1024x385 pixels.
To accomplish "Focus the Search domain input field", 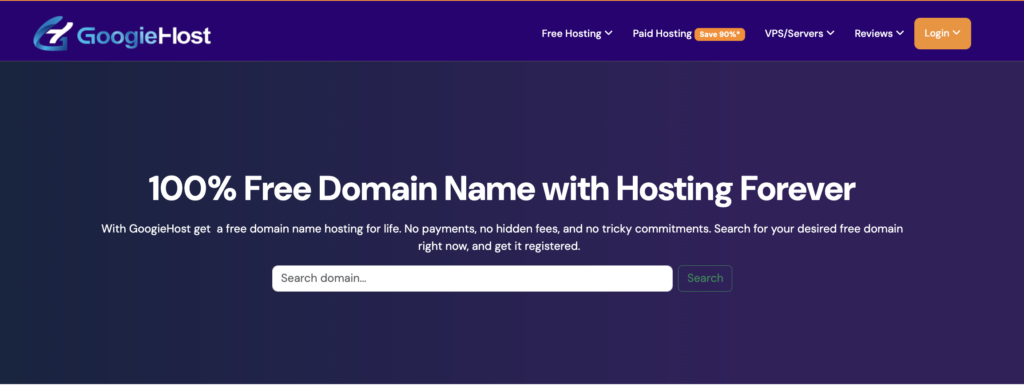I will tap(472, 278).
